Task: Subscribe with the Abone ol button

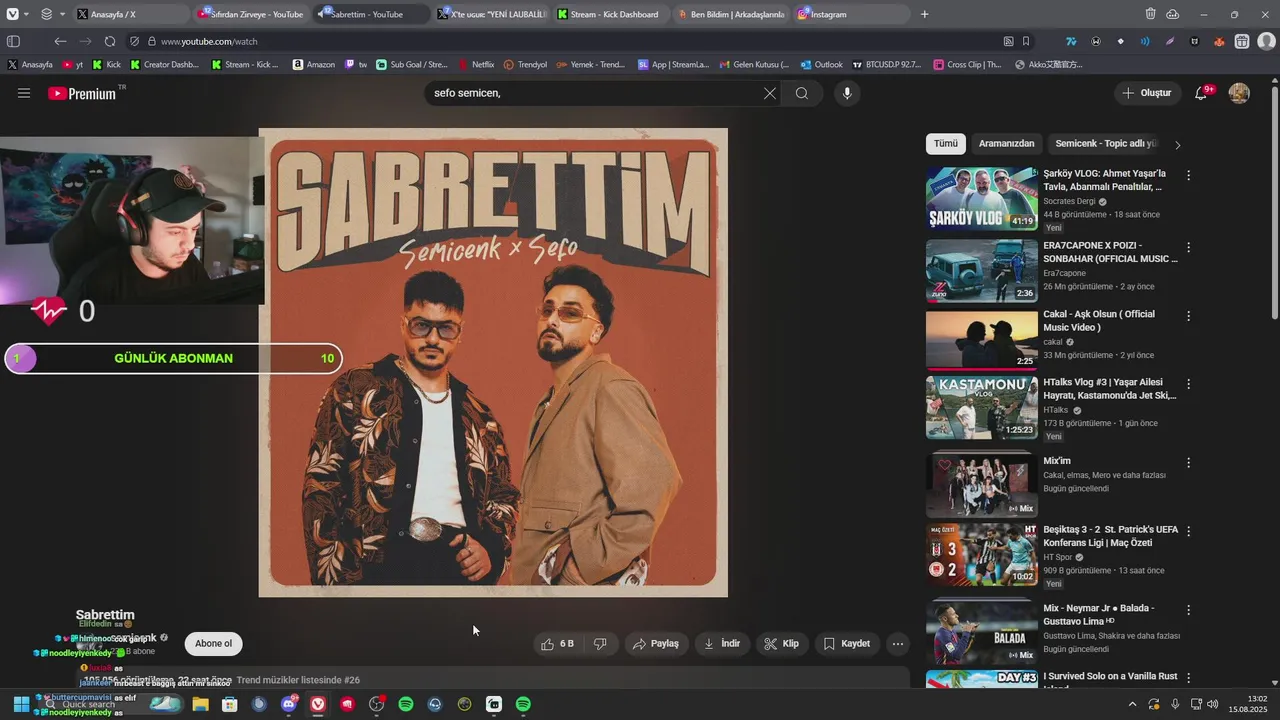Action: (x=213, y=644)
